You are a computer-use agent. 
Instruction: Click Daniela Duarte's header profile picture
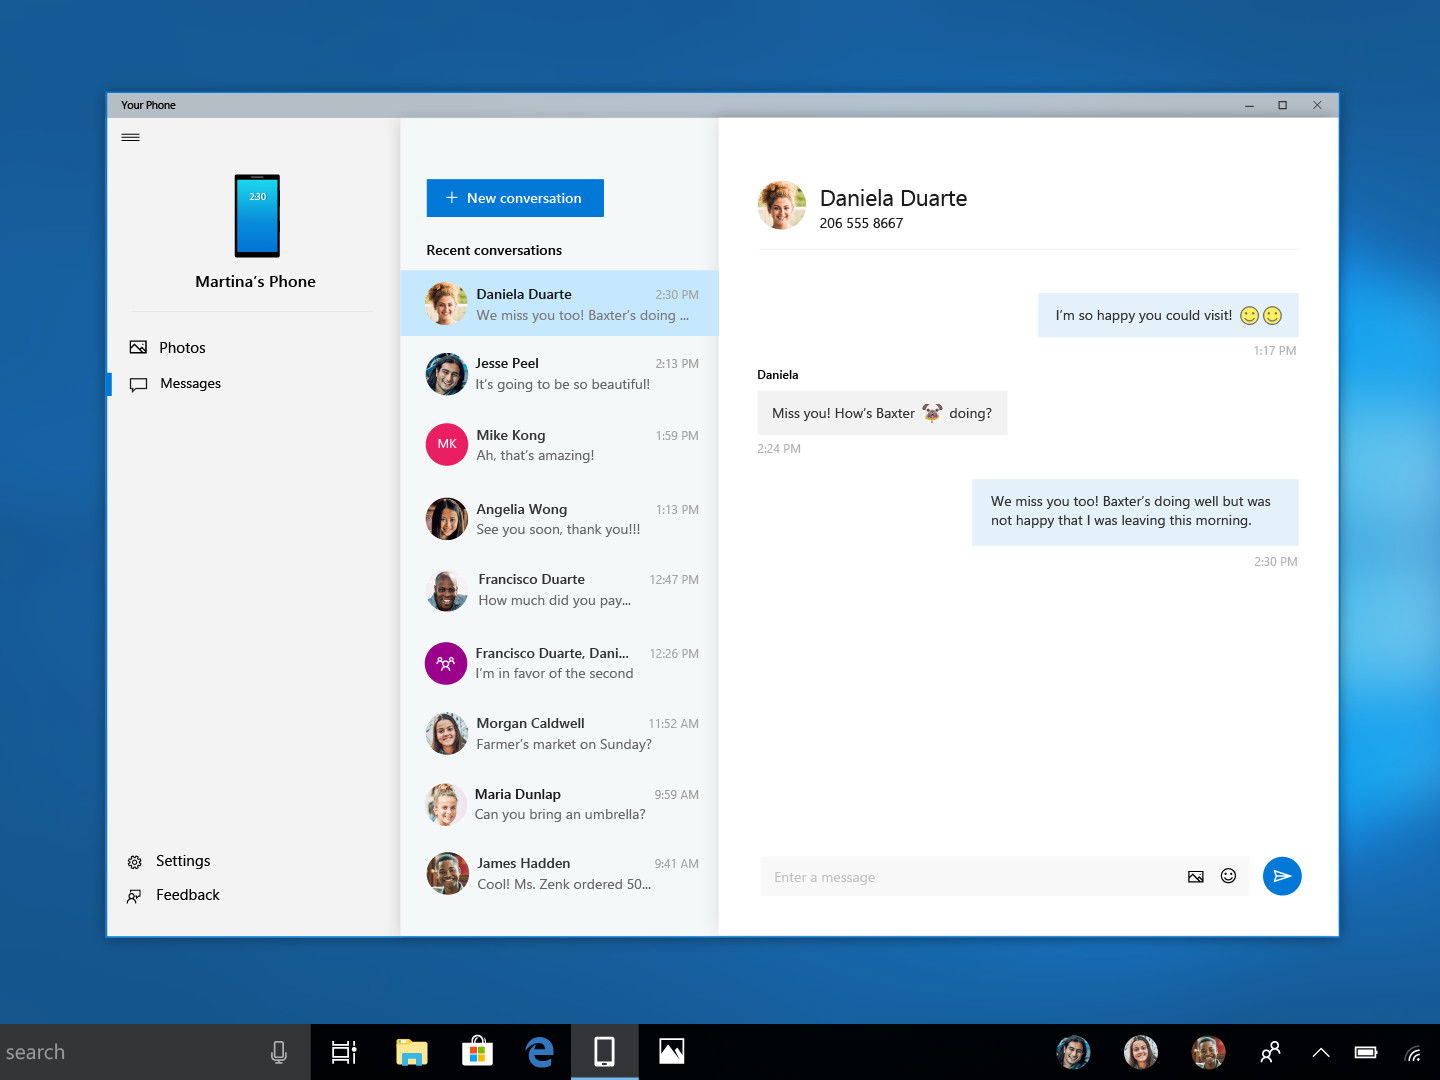coord(782,205)
